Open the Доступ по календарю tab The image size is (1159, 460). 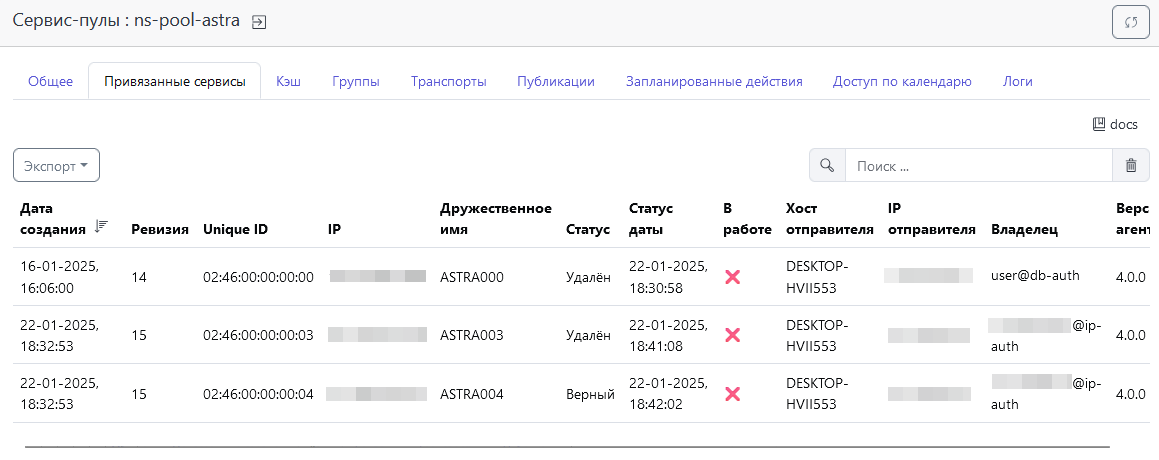(902, 82)
